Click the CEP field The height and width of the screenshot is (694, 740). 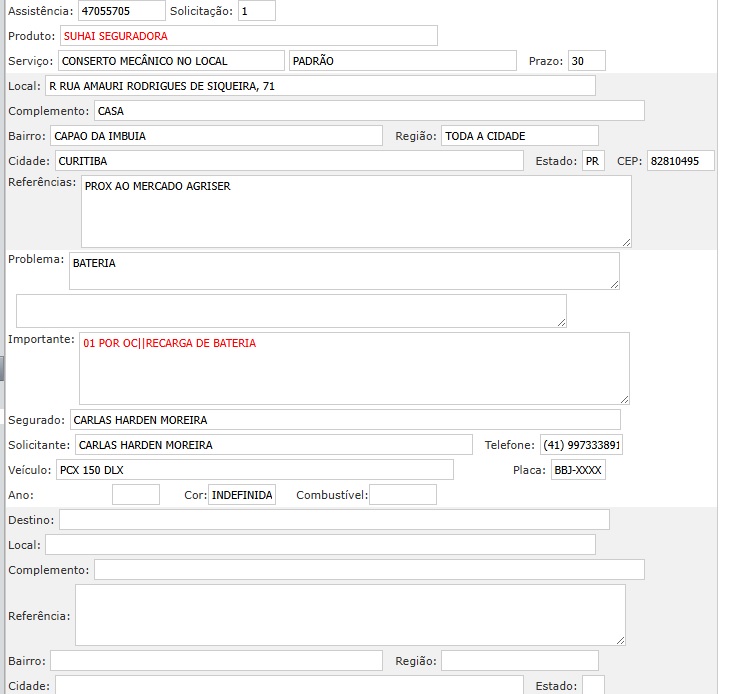click(x=680, y=161)
